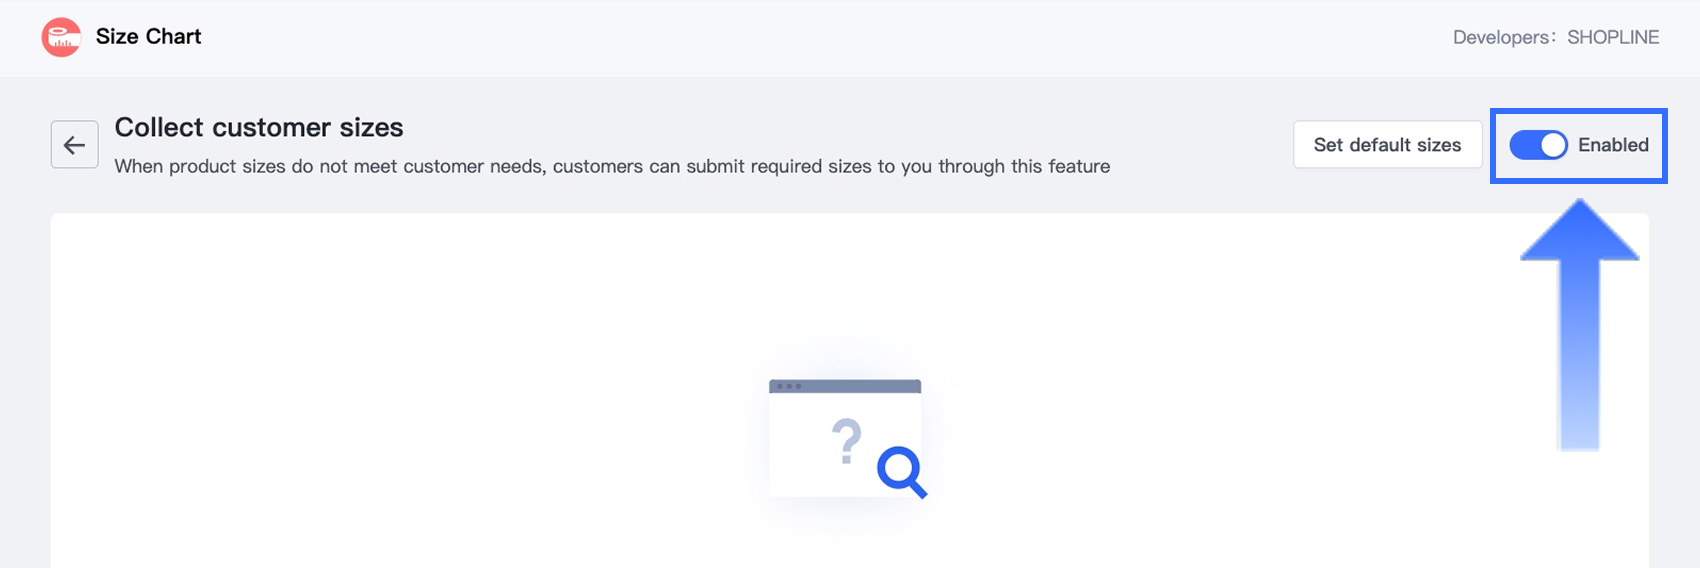This screenshot has width=1700, height=568.
Task: Click the Size Chart title text
Action: [x=148, y=37]
